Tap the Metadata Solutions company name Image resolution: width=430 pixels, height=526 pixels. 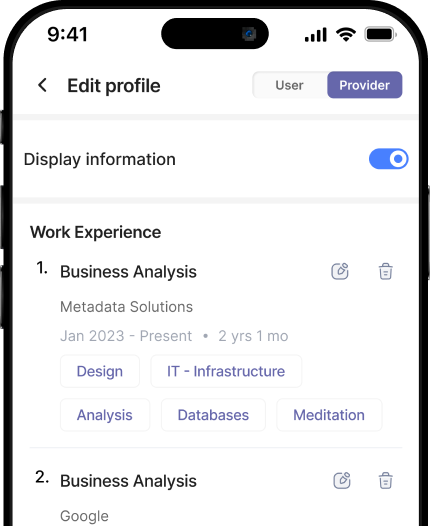pyautogui.click(x=126, y=307)
